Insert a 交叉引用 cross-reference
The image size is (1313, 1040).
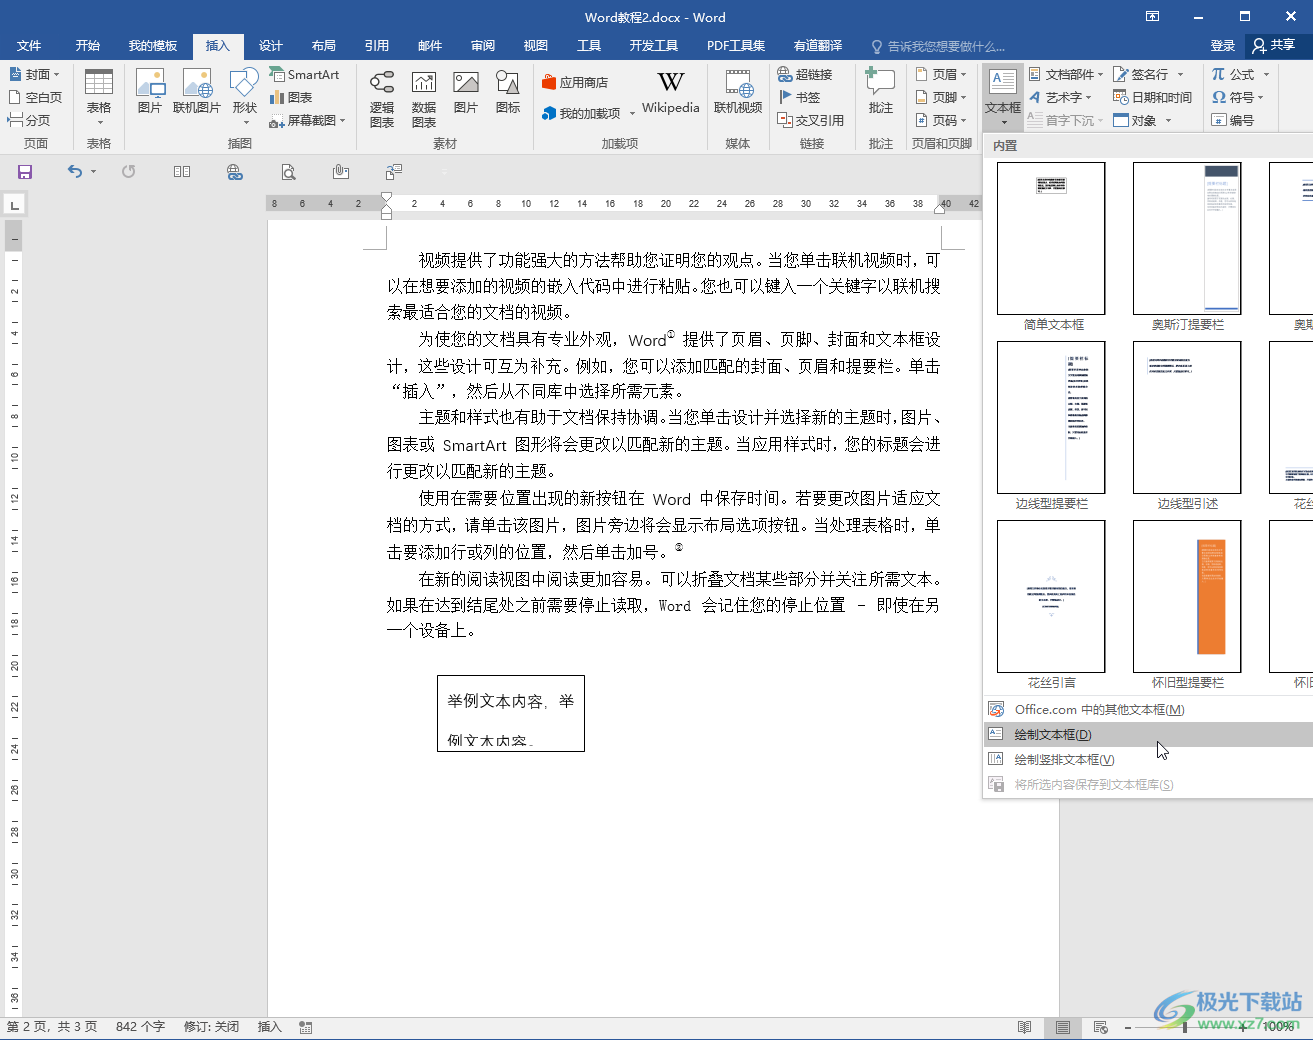811,120
